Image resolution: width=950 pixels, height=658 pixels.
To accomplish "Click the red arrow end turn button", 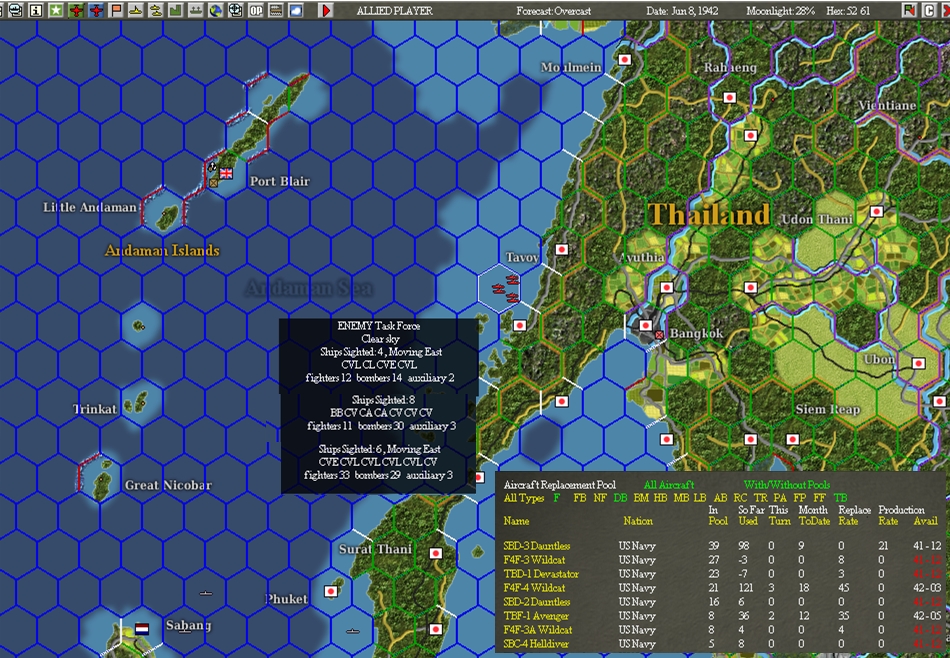I will pos(326,10).
